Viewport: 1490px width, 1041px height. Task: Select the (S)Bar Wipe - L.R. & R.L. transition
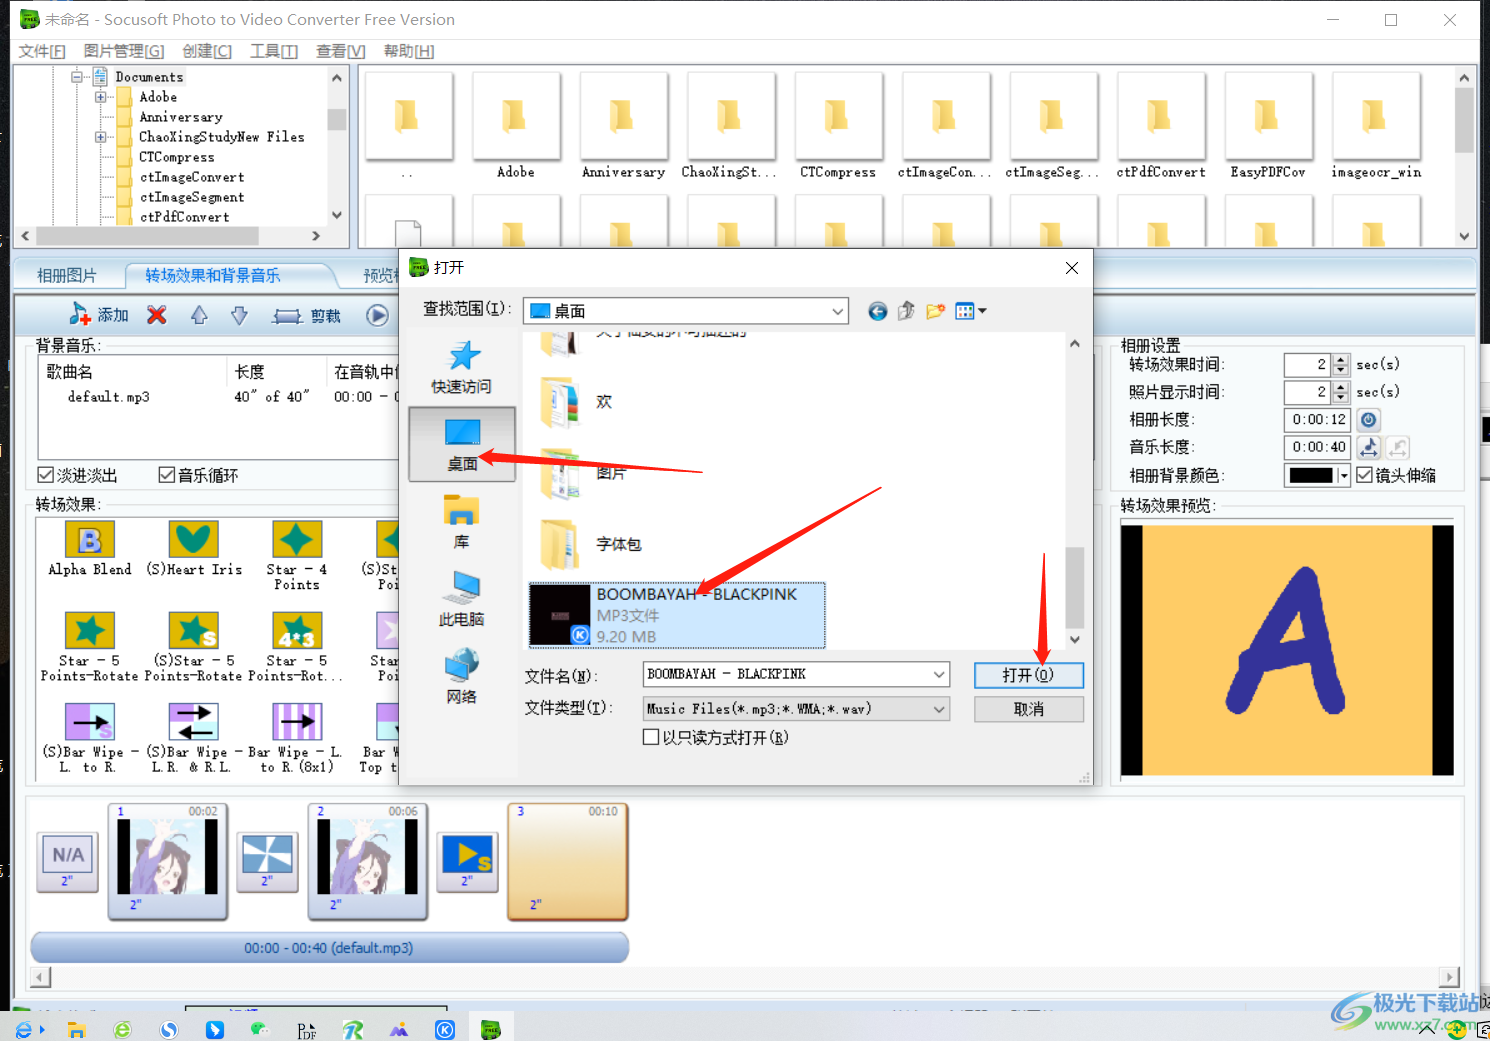coord(194,738)
